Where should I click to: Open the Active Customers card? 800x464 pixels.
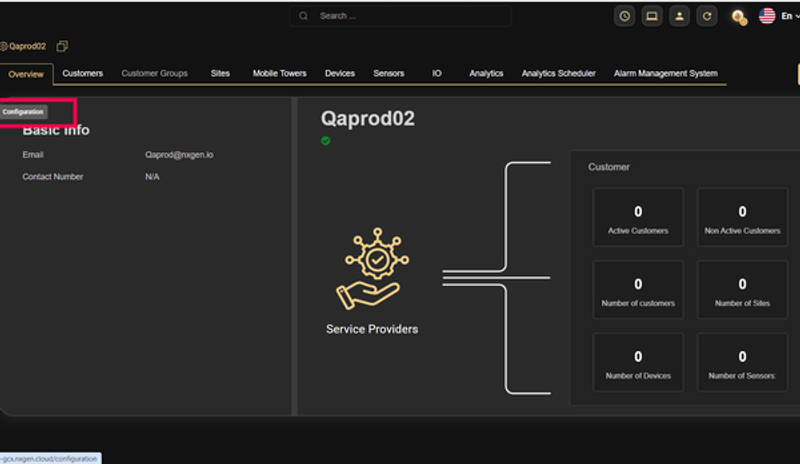[638, 217]
